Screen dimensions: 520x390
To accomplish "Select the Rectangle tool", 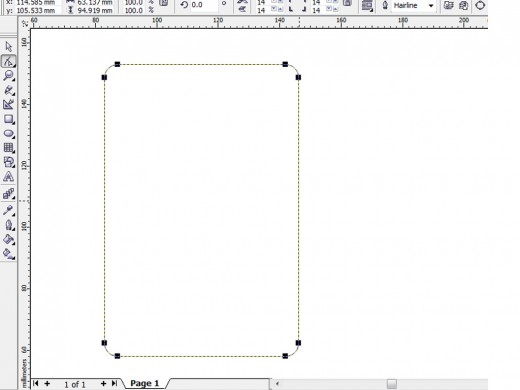I will (9, 119).
